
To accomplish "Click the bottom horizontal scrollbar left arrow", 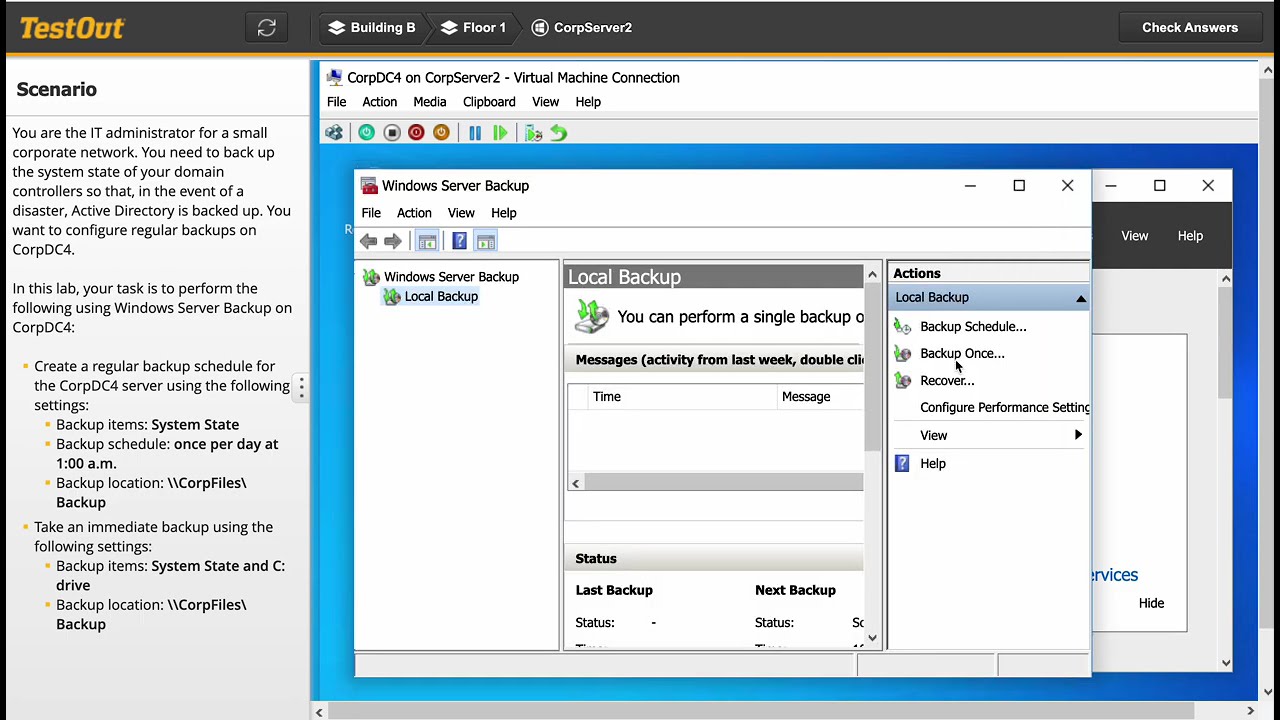I will click(319, 712).
